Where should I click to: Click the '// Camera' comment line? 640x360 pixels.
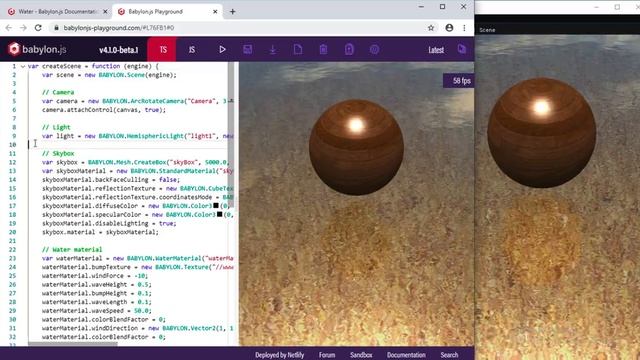click(58, 92)
